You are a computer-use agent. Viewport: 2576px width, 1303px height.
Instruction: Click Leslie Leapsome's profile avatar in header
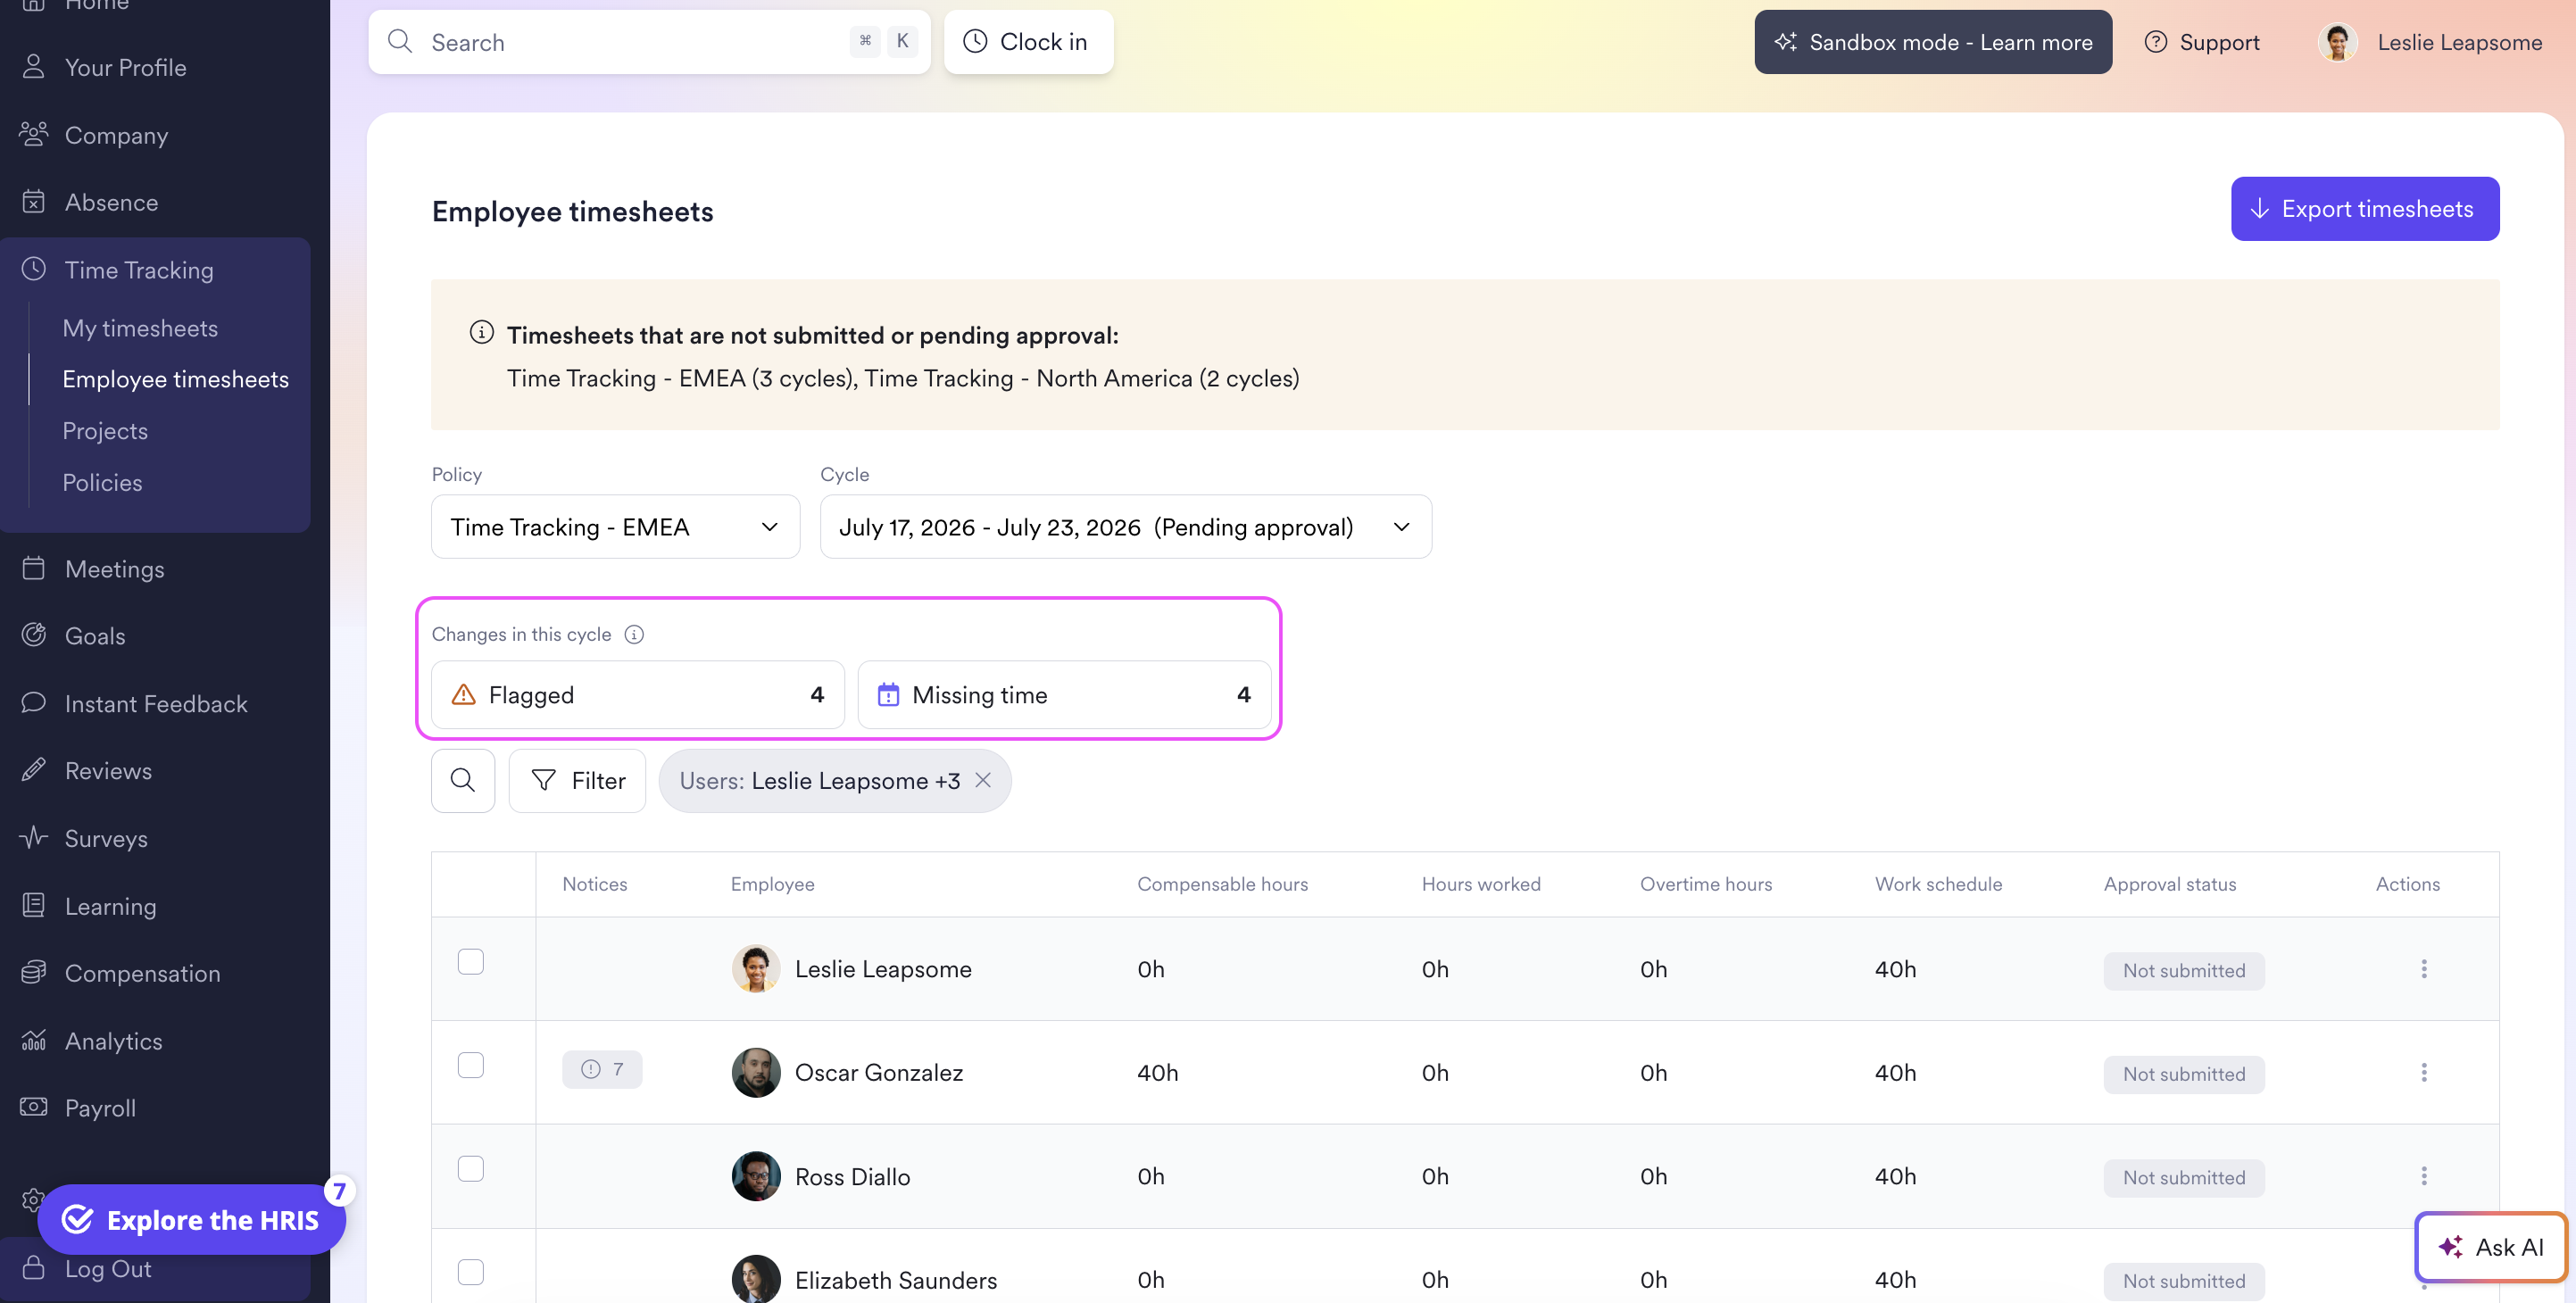coord(2337,42)
